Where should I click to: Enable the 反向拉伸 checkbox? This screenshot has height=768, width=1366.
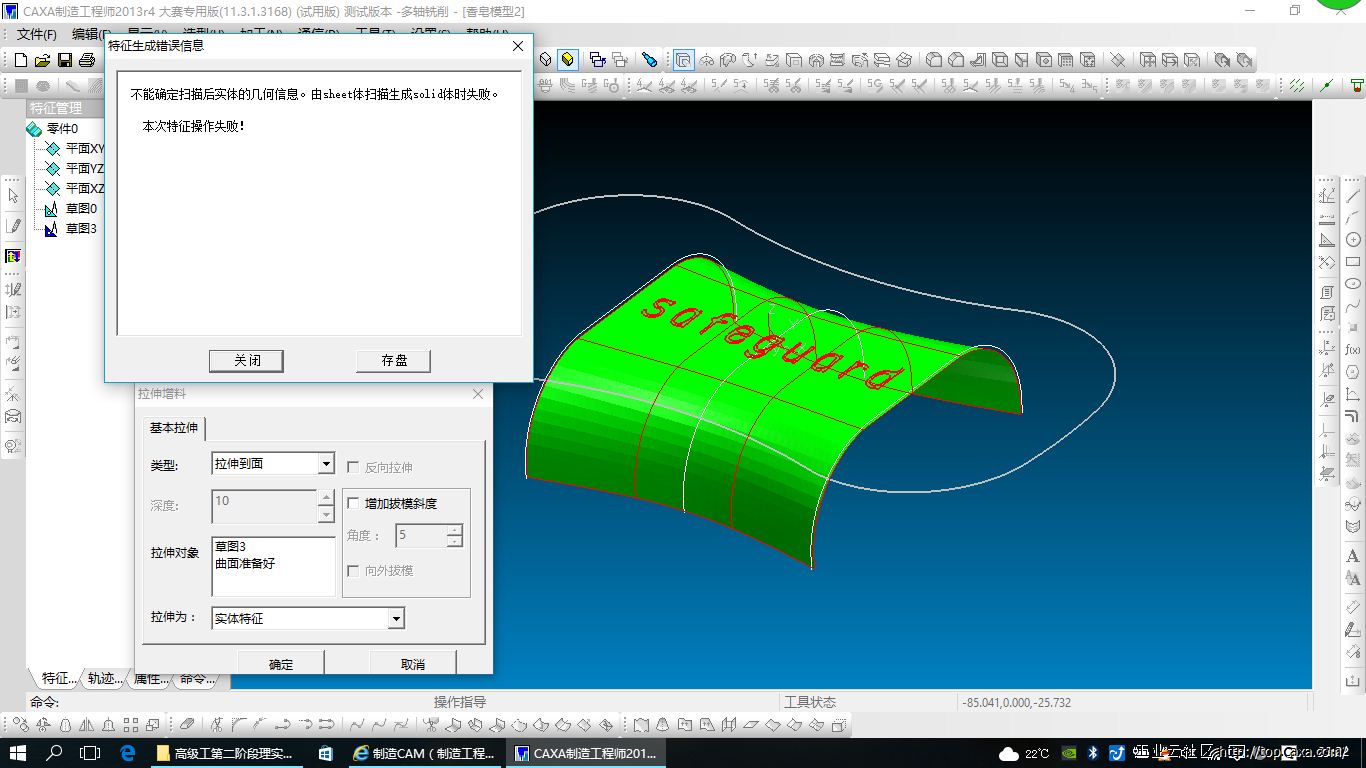pos(353,467)
